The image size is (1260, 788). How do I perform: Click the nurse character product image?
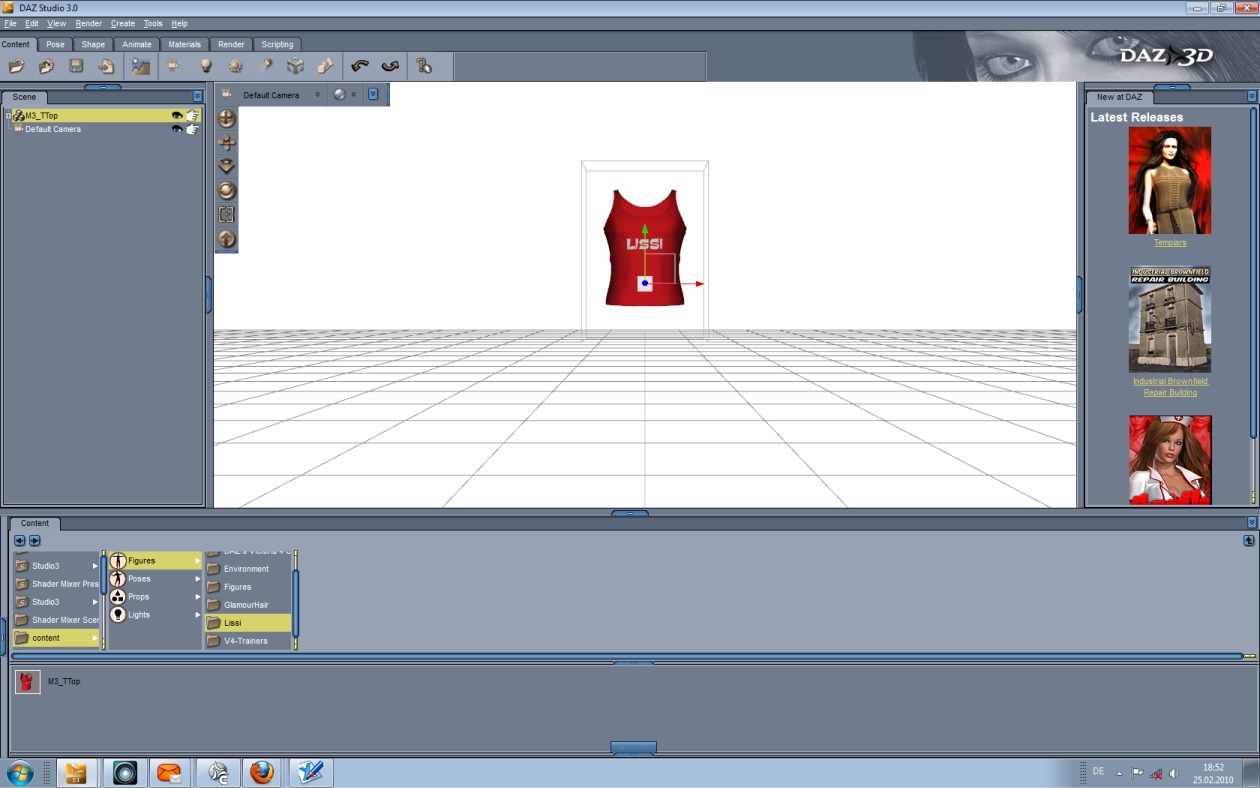pos(1169,460)
